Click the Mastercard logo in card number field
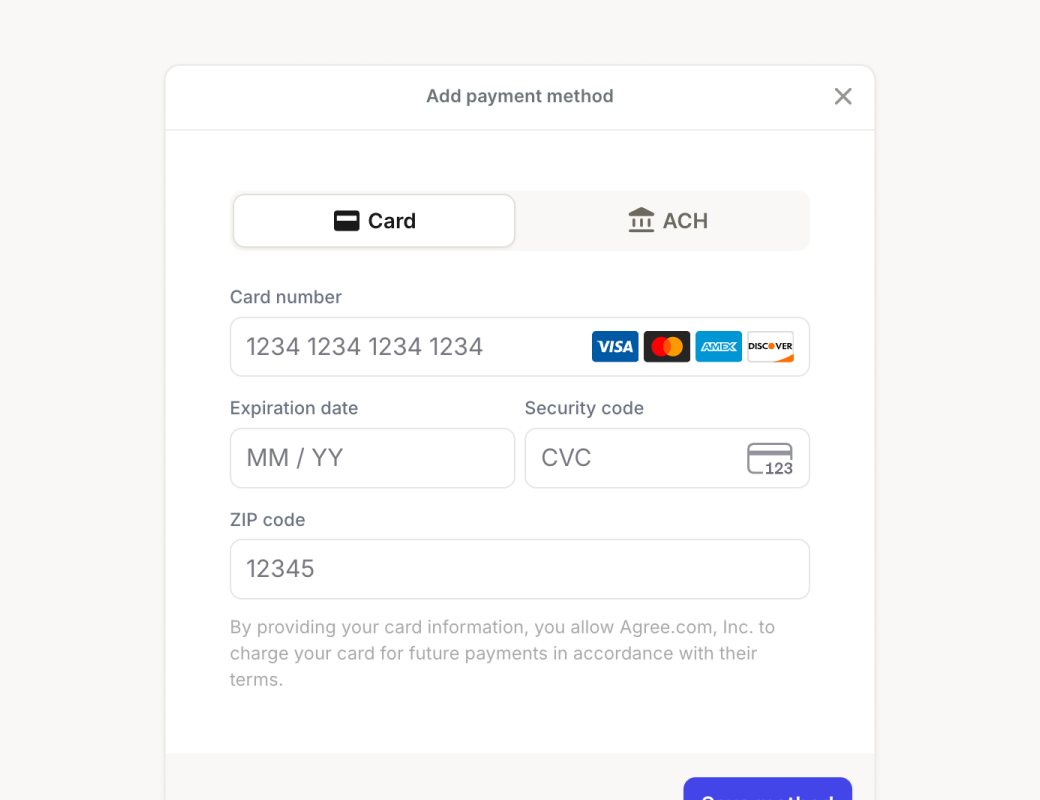 (x=667, y=347)
